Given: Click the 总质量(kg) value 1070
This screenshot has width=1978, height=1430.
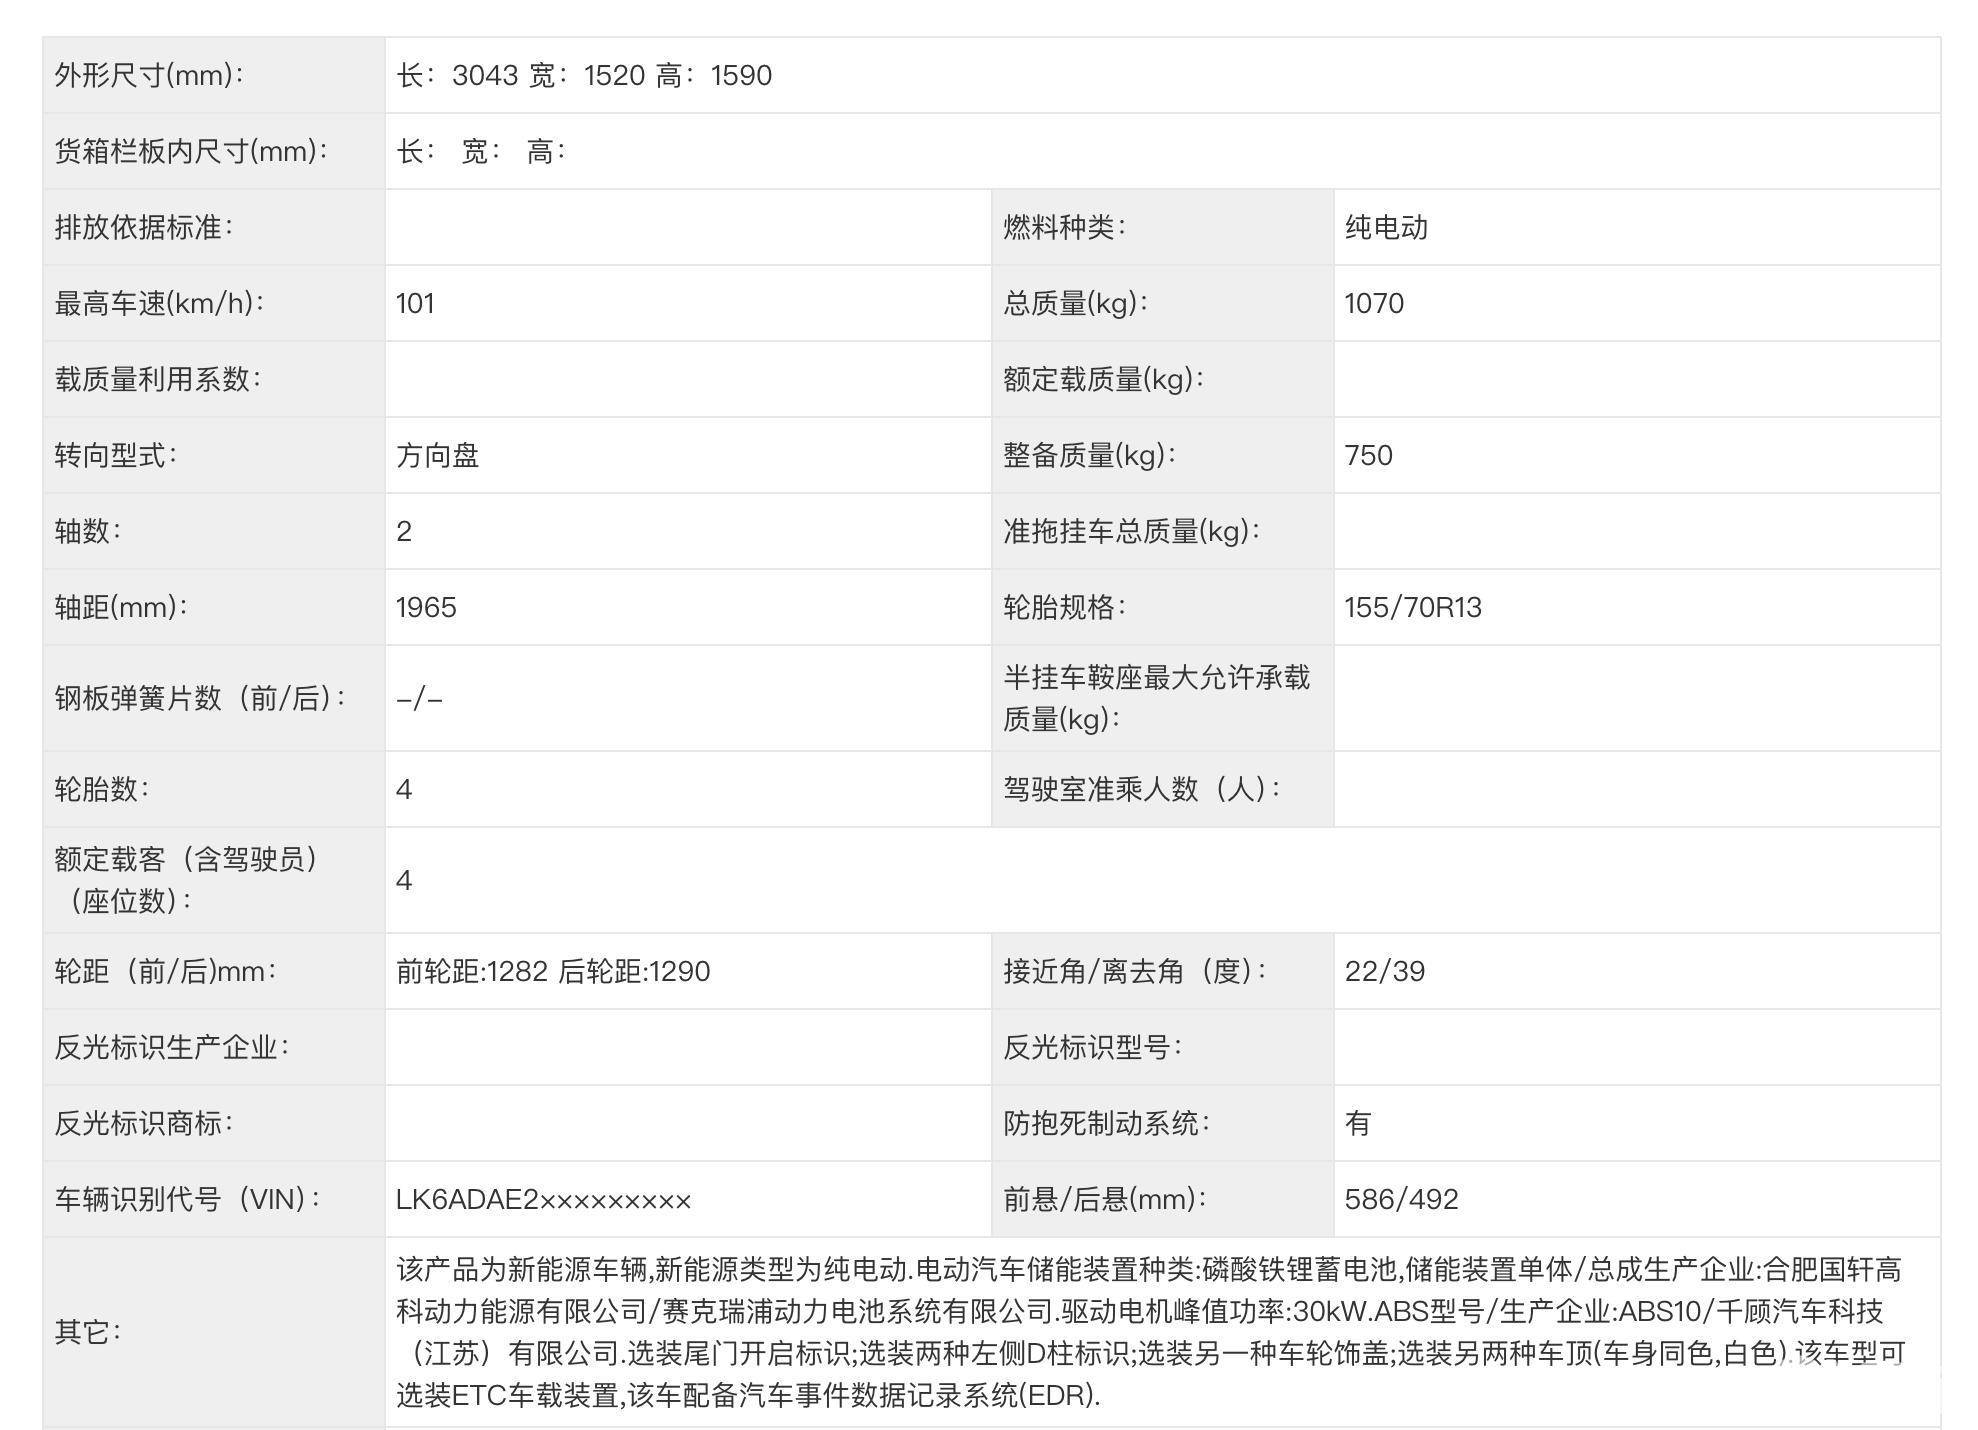Looking at the screenshot, I should coord(1374,304).
